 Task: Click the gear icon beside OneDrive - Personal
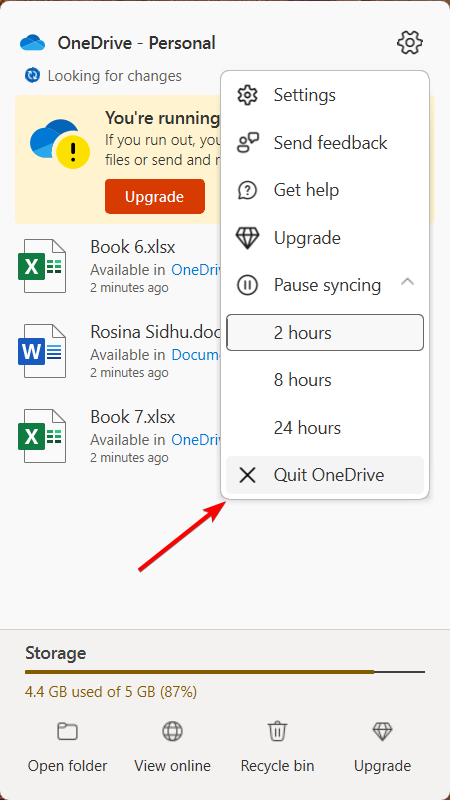[x=410, y=42]
